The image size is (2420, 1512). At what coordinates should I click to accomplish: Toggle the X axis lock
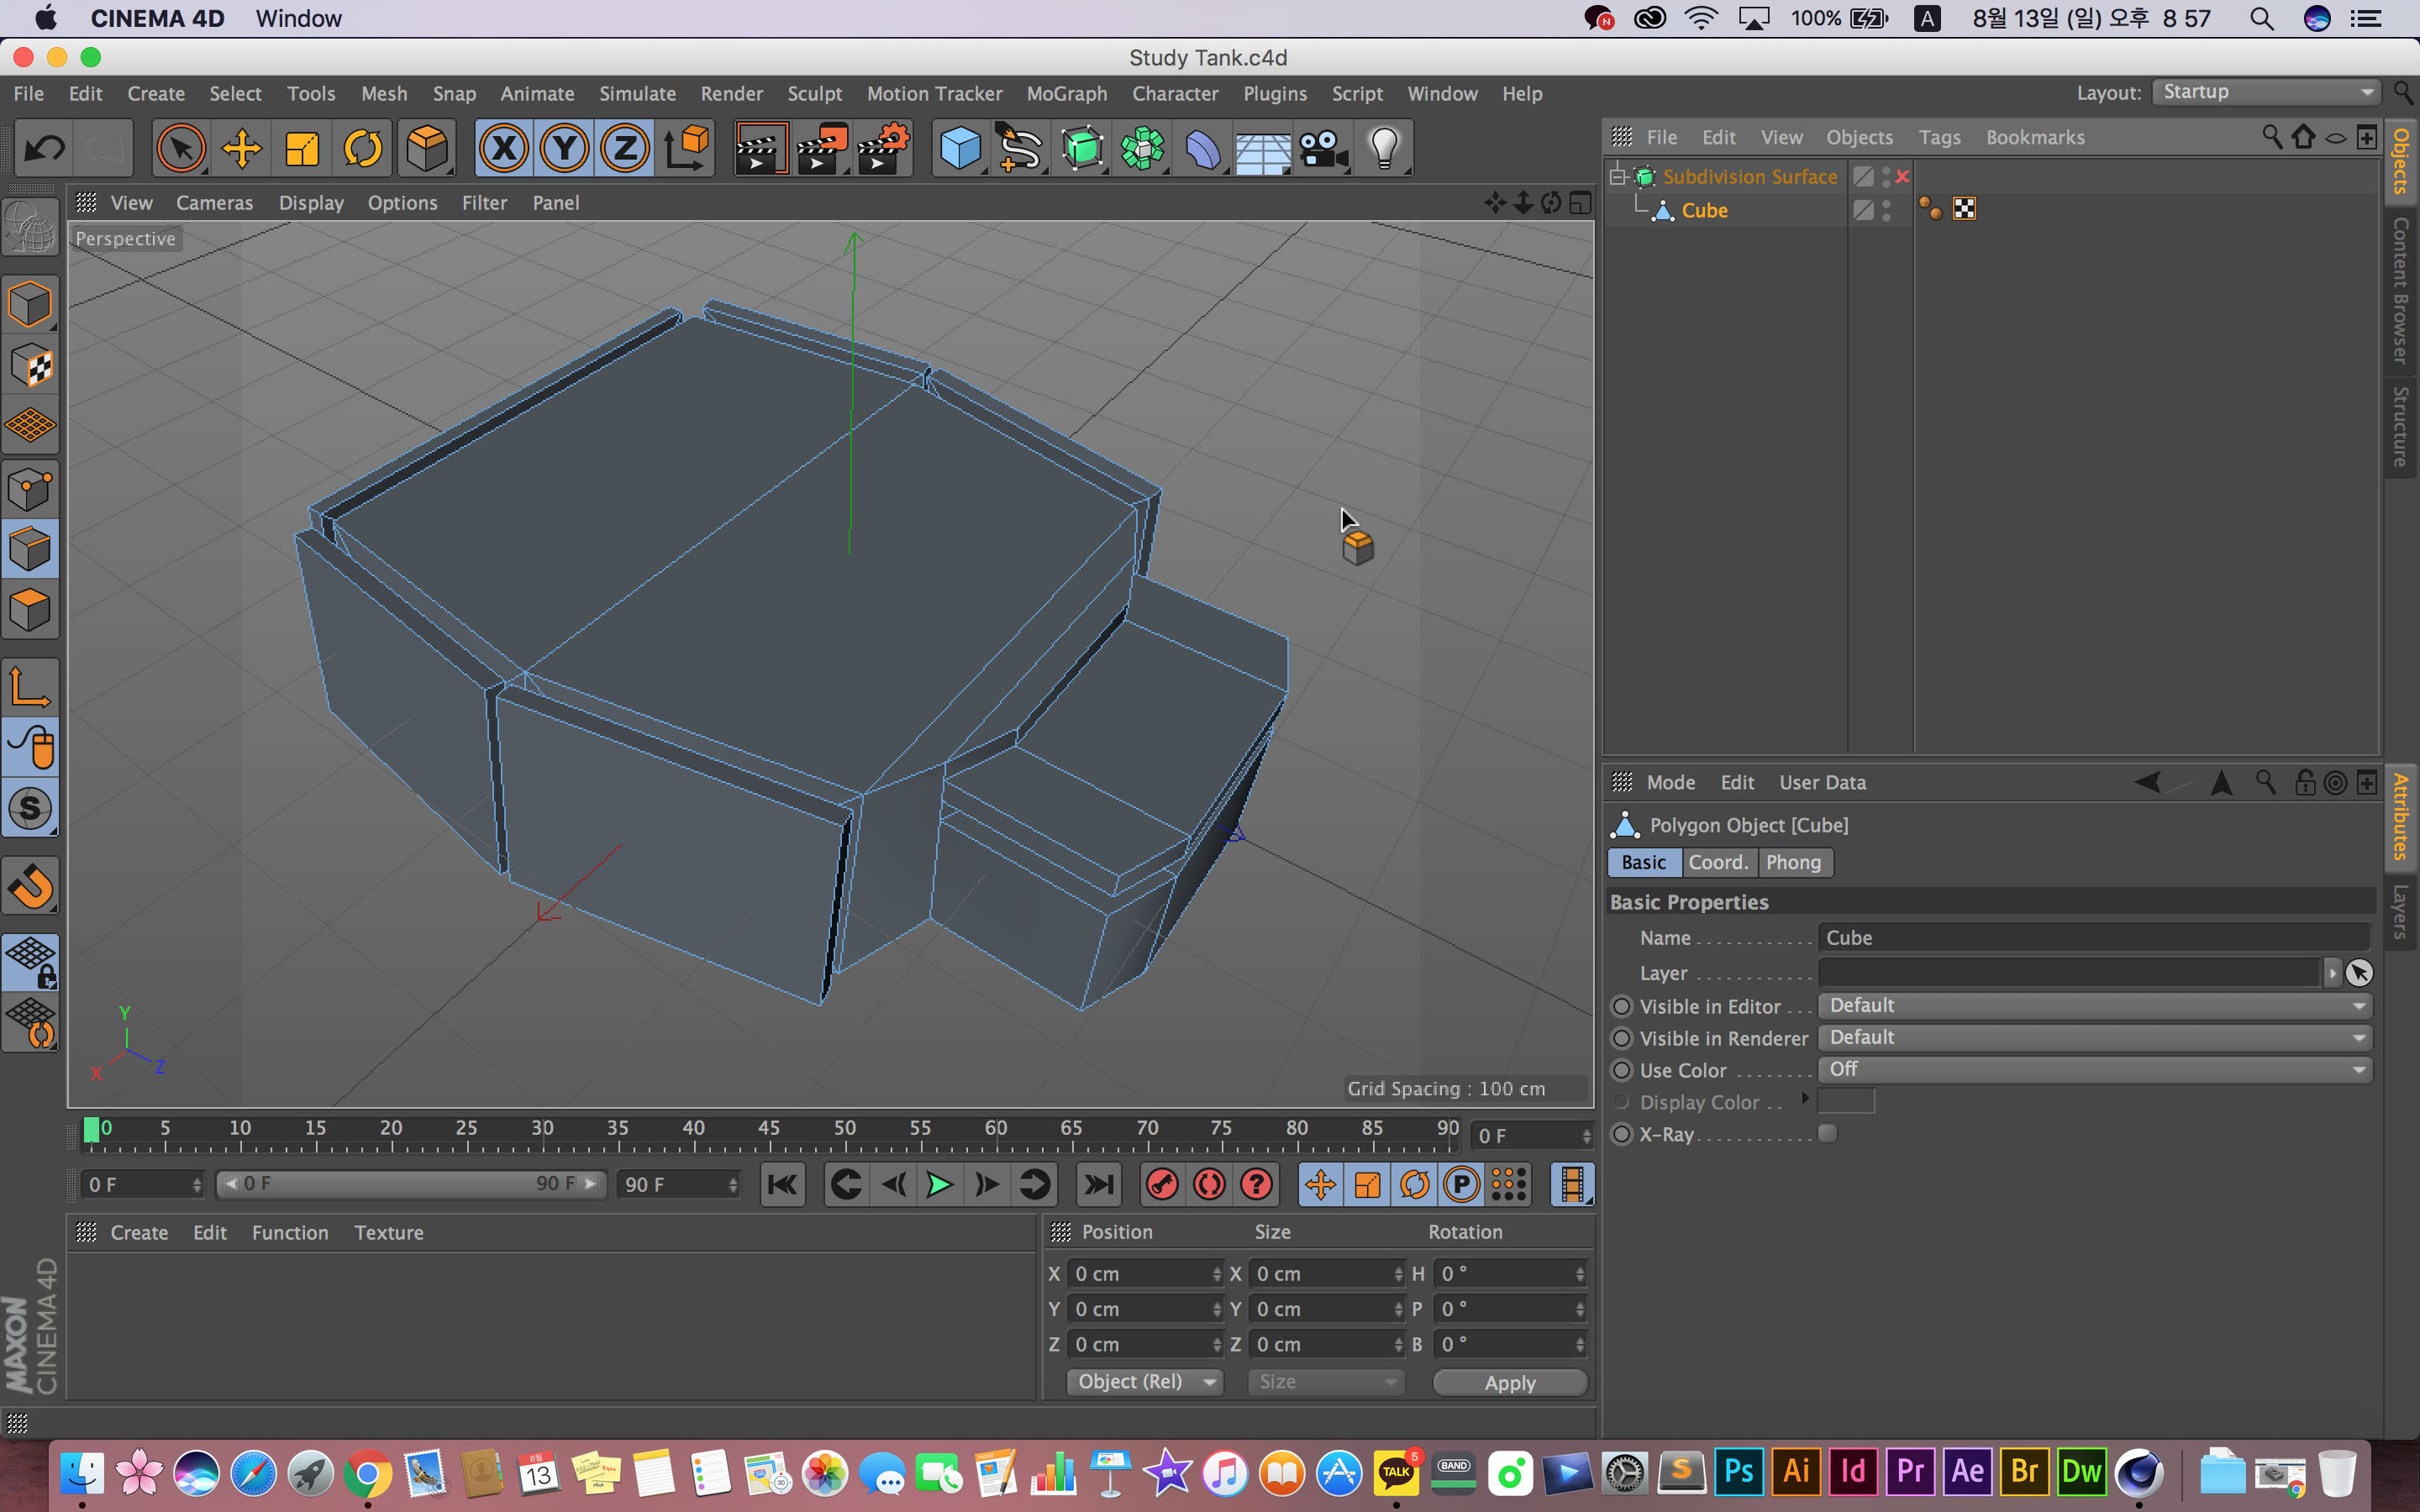point(504,149)
